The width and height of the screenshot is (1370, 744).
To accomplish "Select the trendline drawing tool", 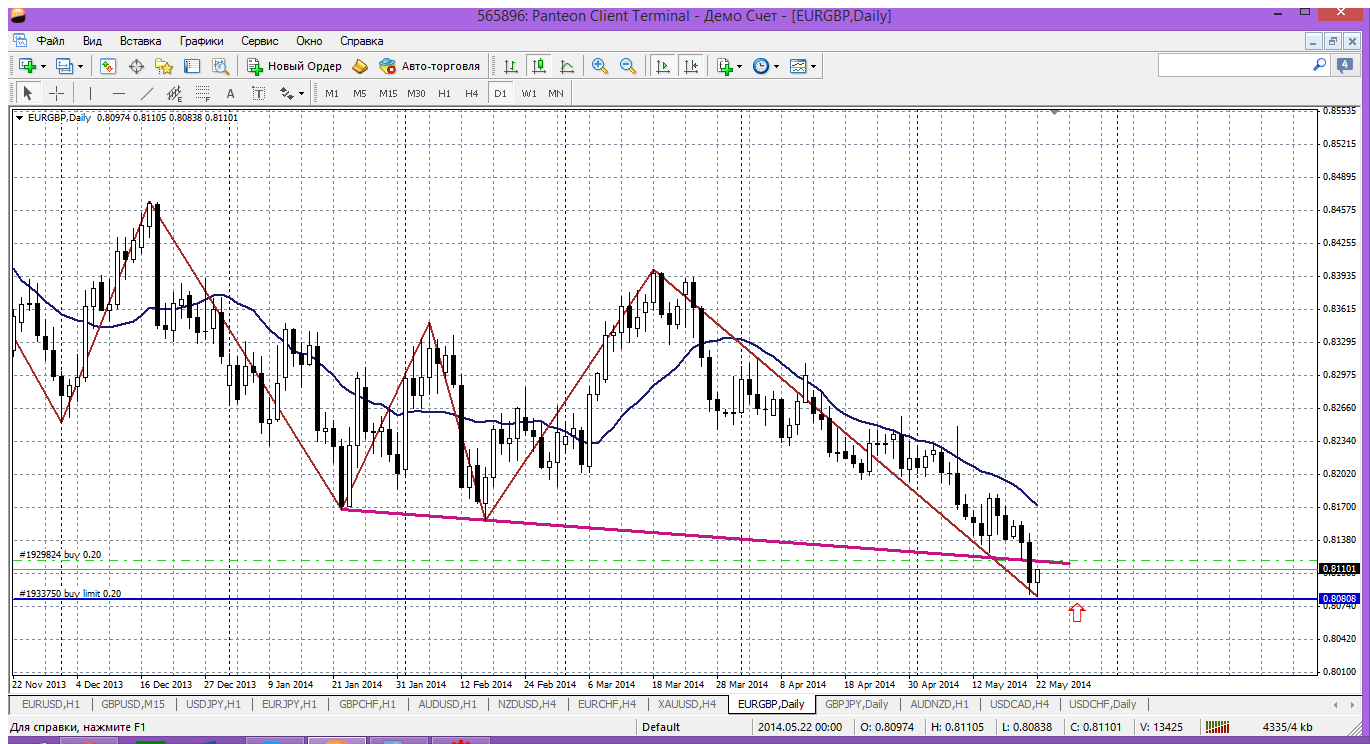I will [147, 93].
